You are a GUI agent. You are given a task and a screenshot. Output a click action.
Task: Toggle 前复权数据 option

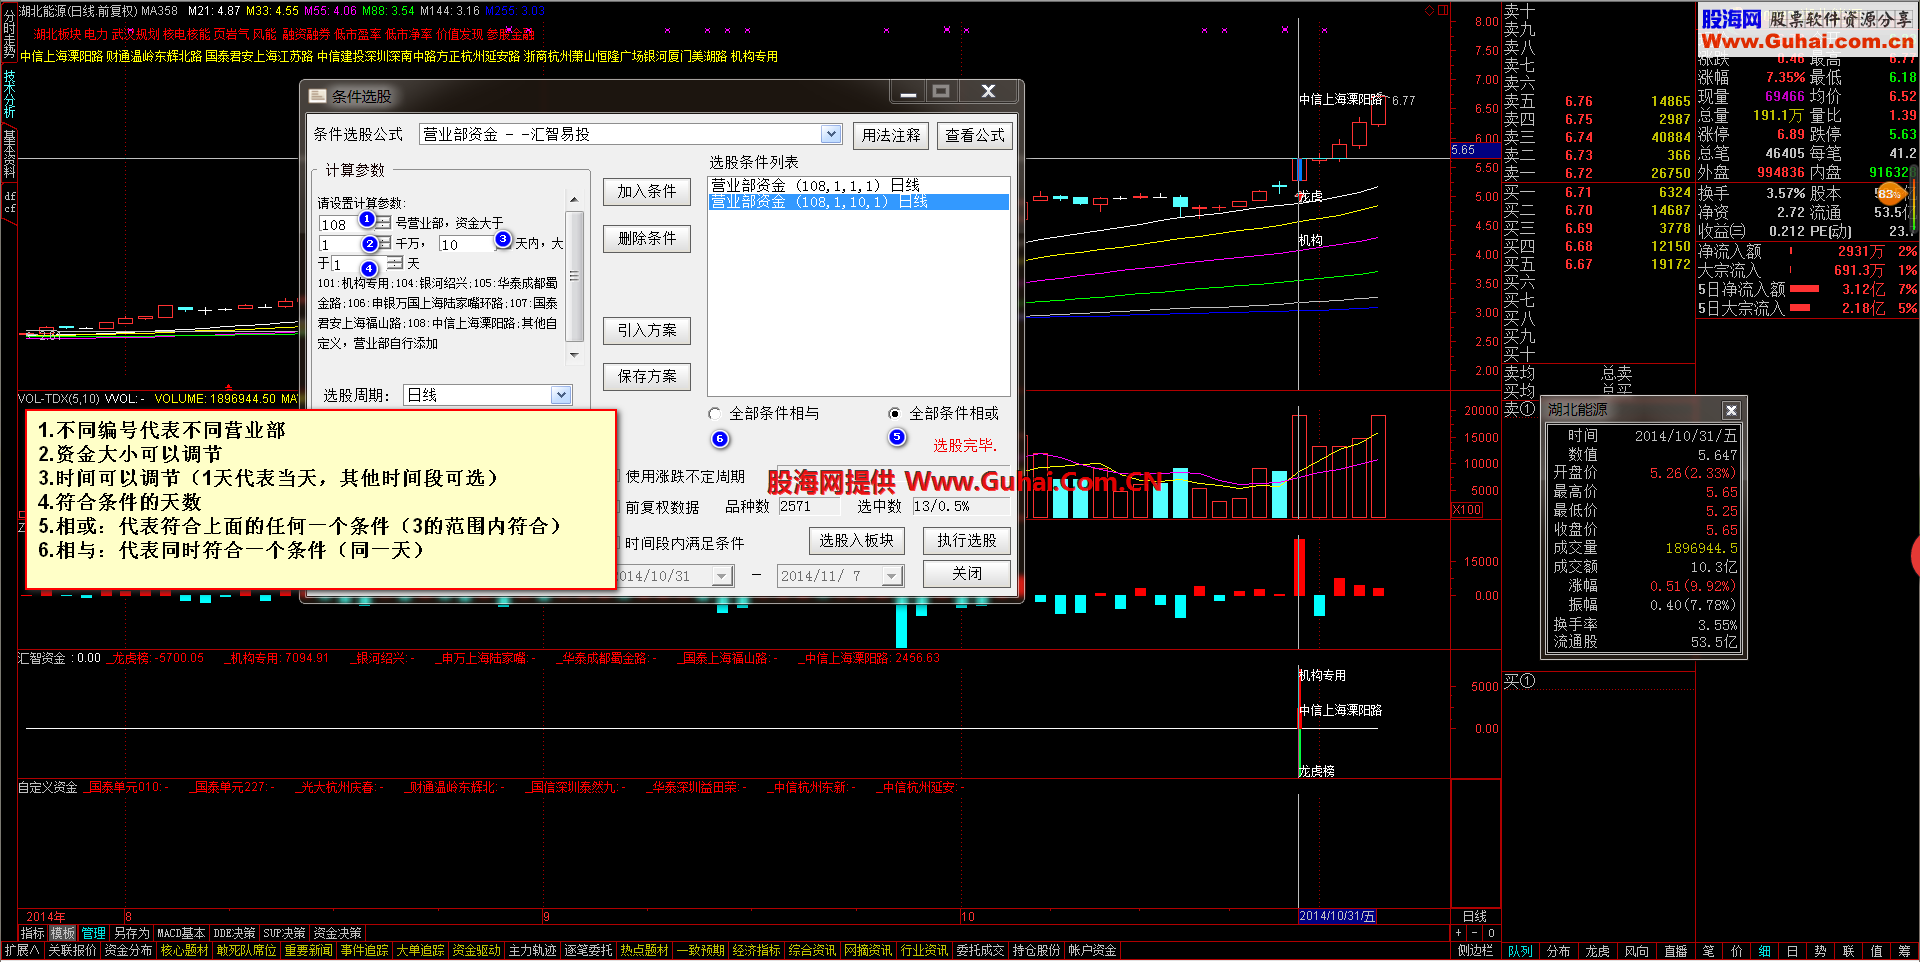coord(662,508)
